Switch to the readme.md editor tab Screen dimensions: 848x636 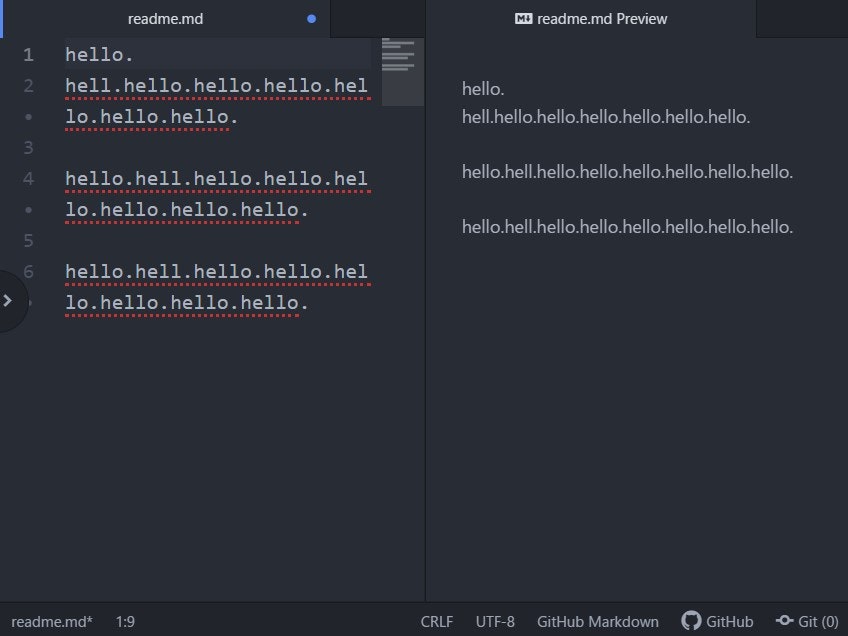click(x=165, y=19)
